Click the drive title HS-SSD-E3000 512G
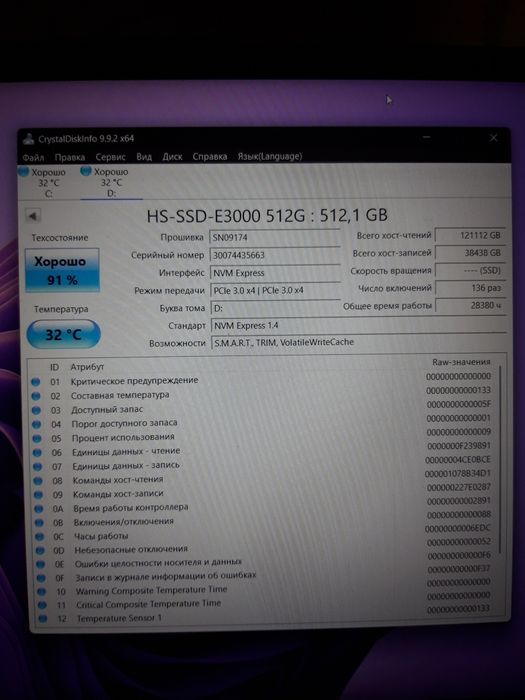Viewport: 525px width, 700px height. 226,216
